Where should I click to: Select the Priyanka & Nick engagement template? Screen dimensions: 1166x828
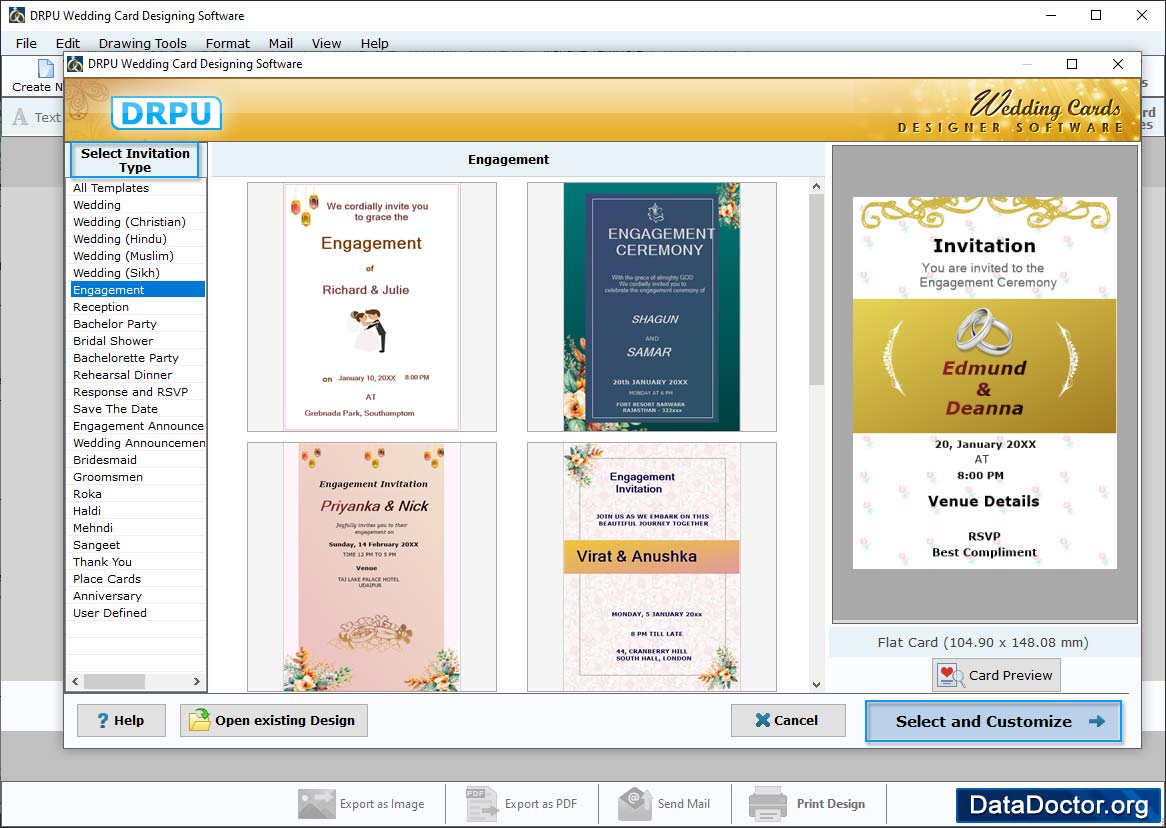coord(372,567)
